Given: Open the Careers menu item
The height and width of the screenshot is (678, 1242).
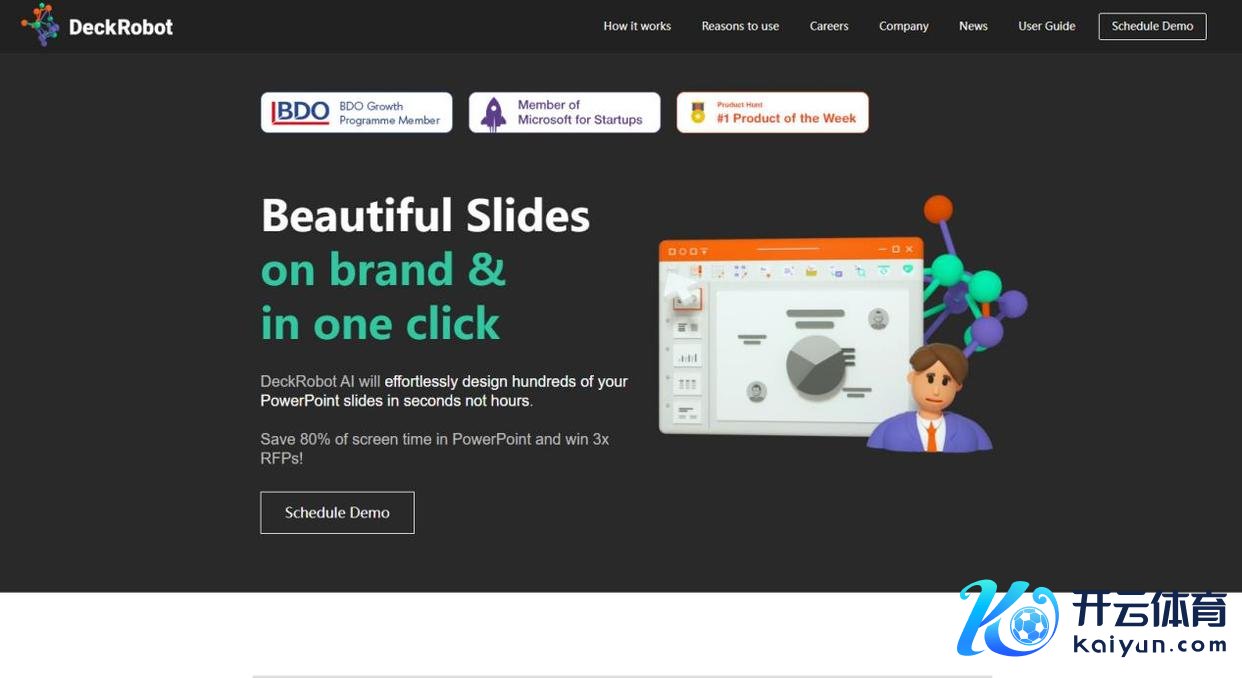Looking at the screenshot, I should (x=829, y=26).
